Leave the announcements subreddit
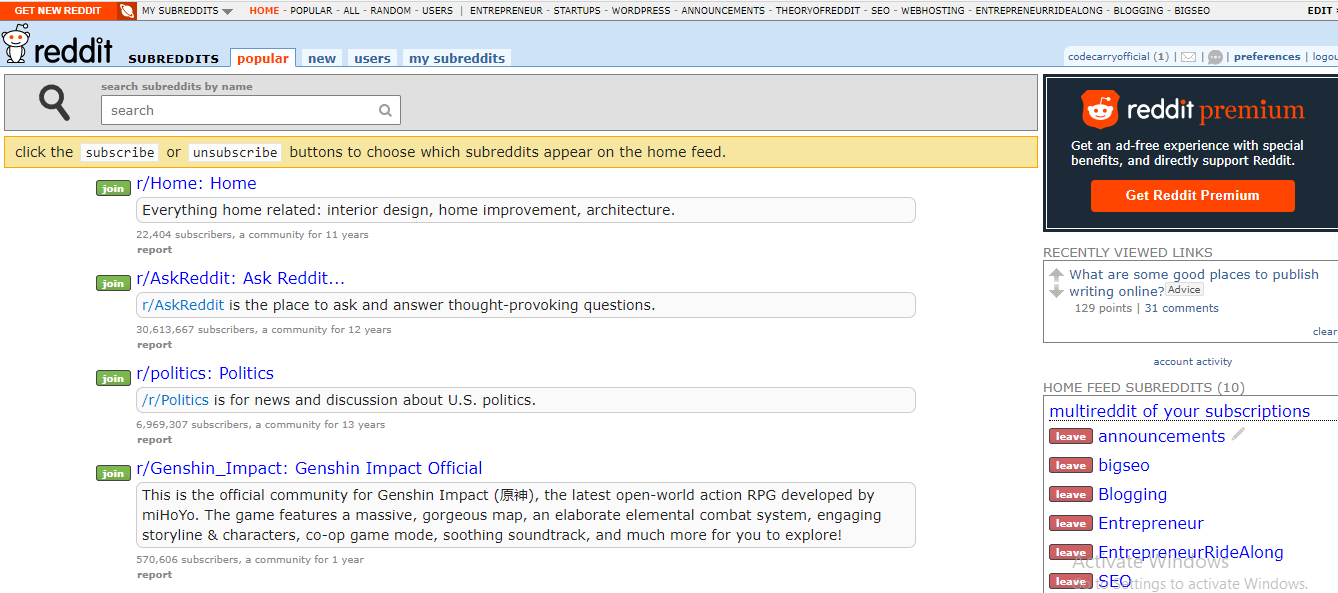 [x=1070, y=436]
